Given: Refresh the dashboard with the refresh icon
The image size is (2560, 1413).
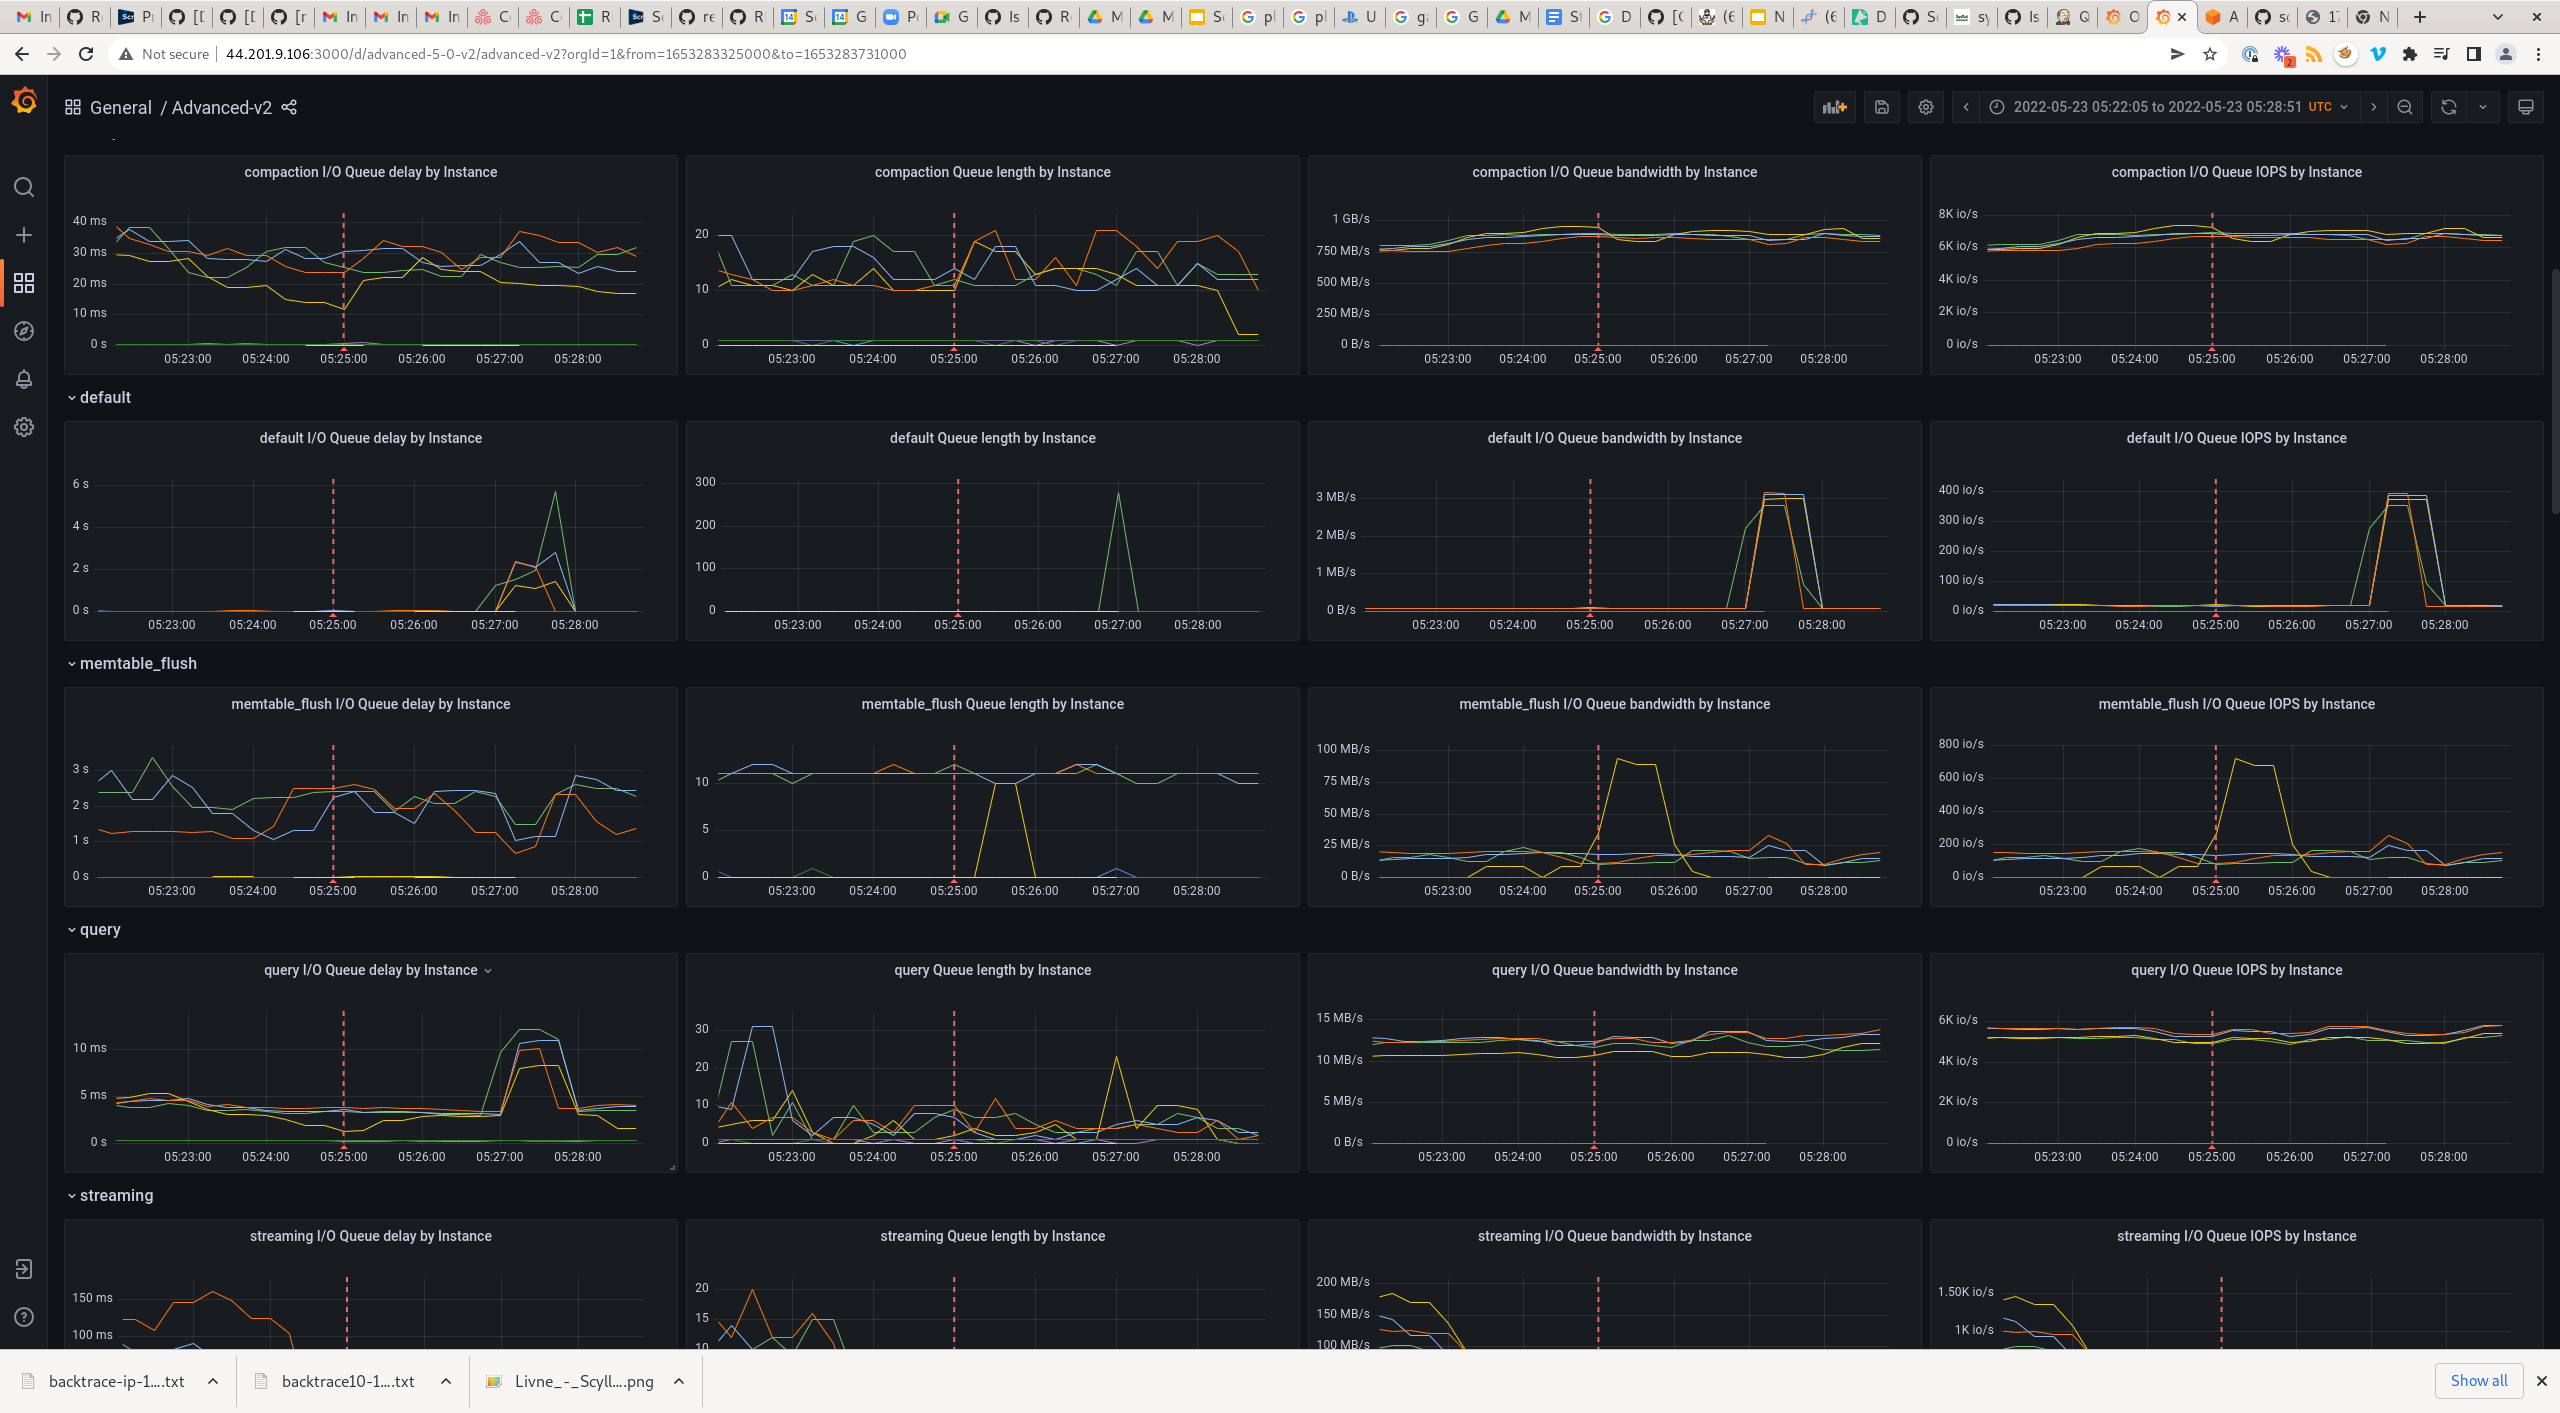Looking at the screenshot, I should pyautogui.click(x=2448, y=107).
